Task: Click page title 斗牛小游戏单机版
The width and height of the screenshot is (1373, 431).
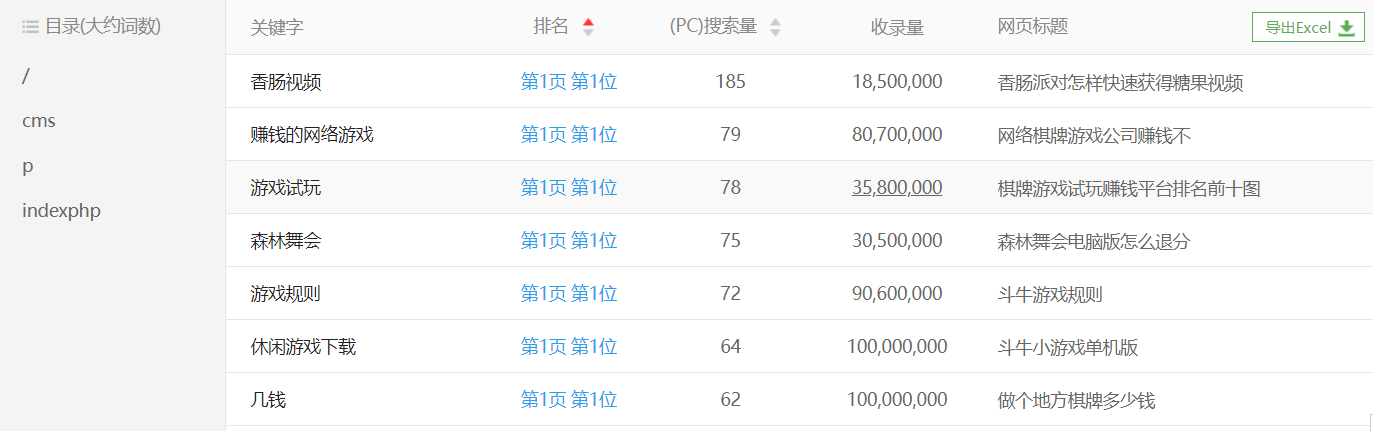Action: pyautogui.click(x=1068, y=348)
